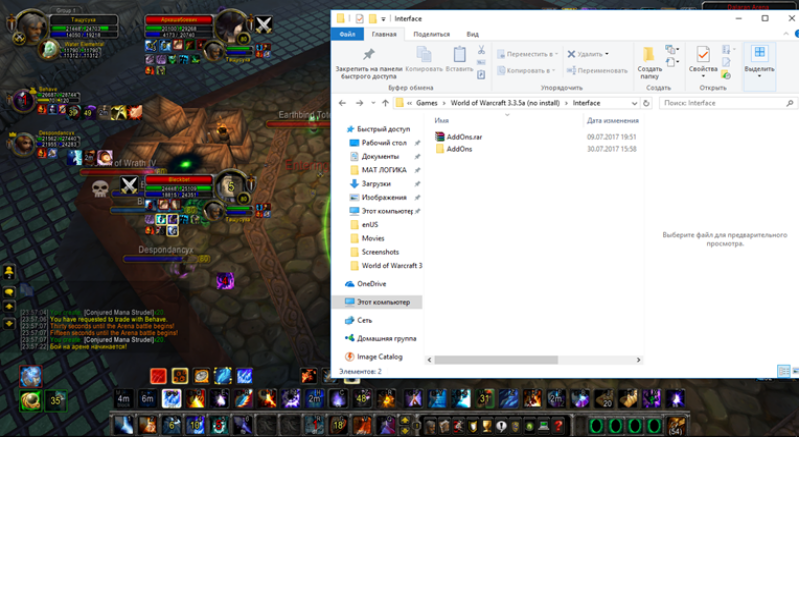The image size is (800, 600).
Task: Switch to large-icons view in status bar
Action: point(793,371)
